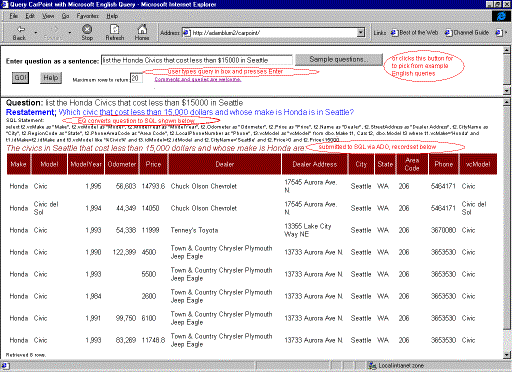Open the Go menu
Image resolution: width=512 pixels, height=384 pixels.
65,16
